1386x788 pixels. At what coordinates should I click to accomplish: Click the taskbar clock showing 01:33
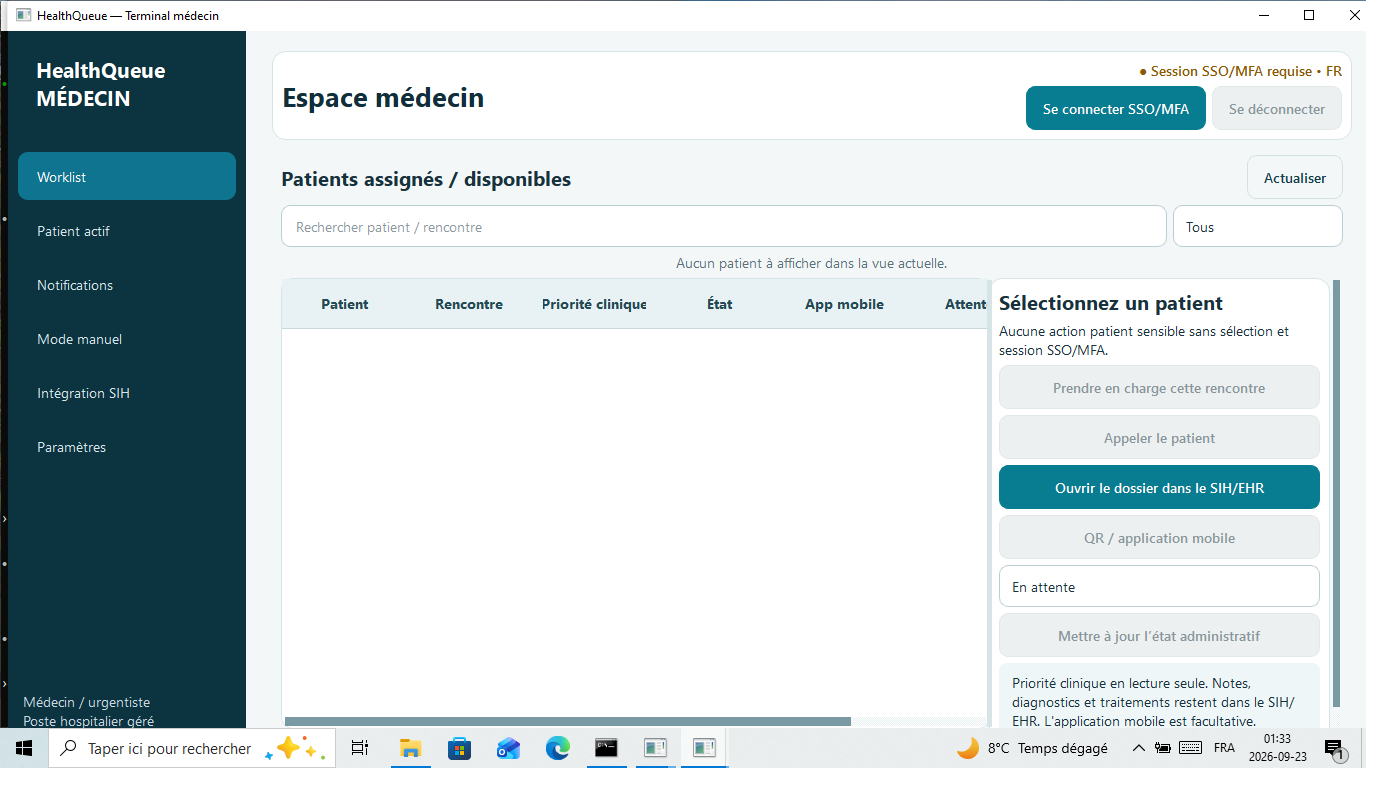1277,748
